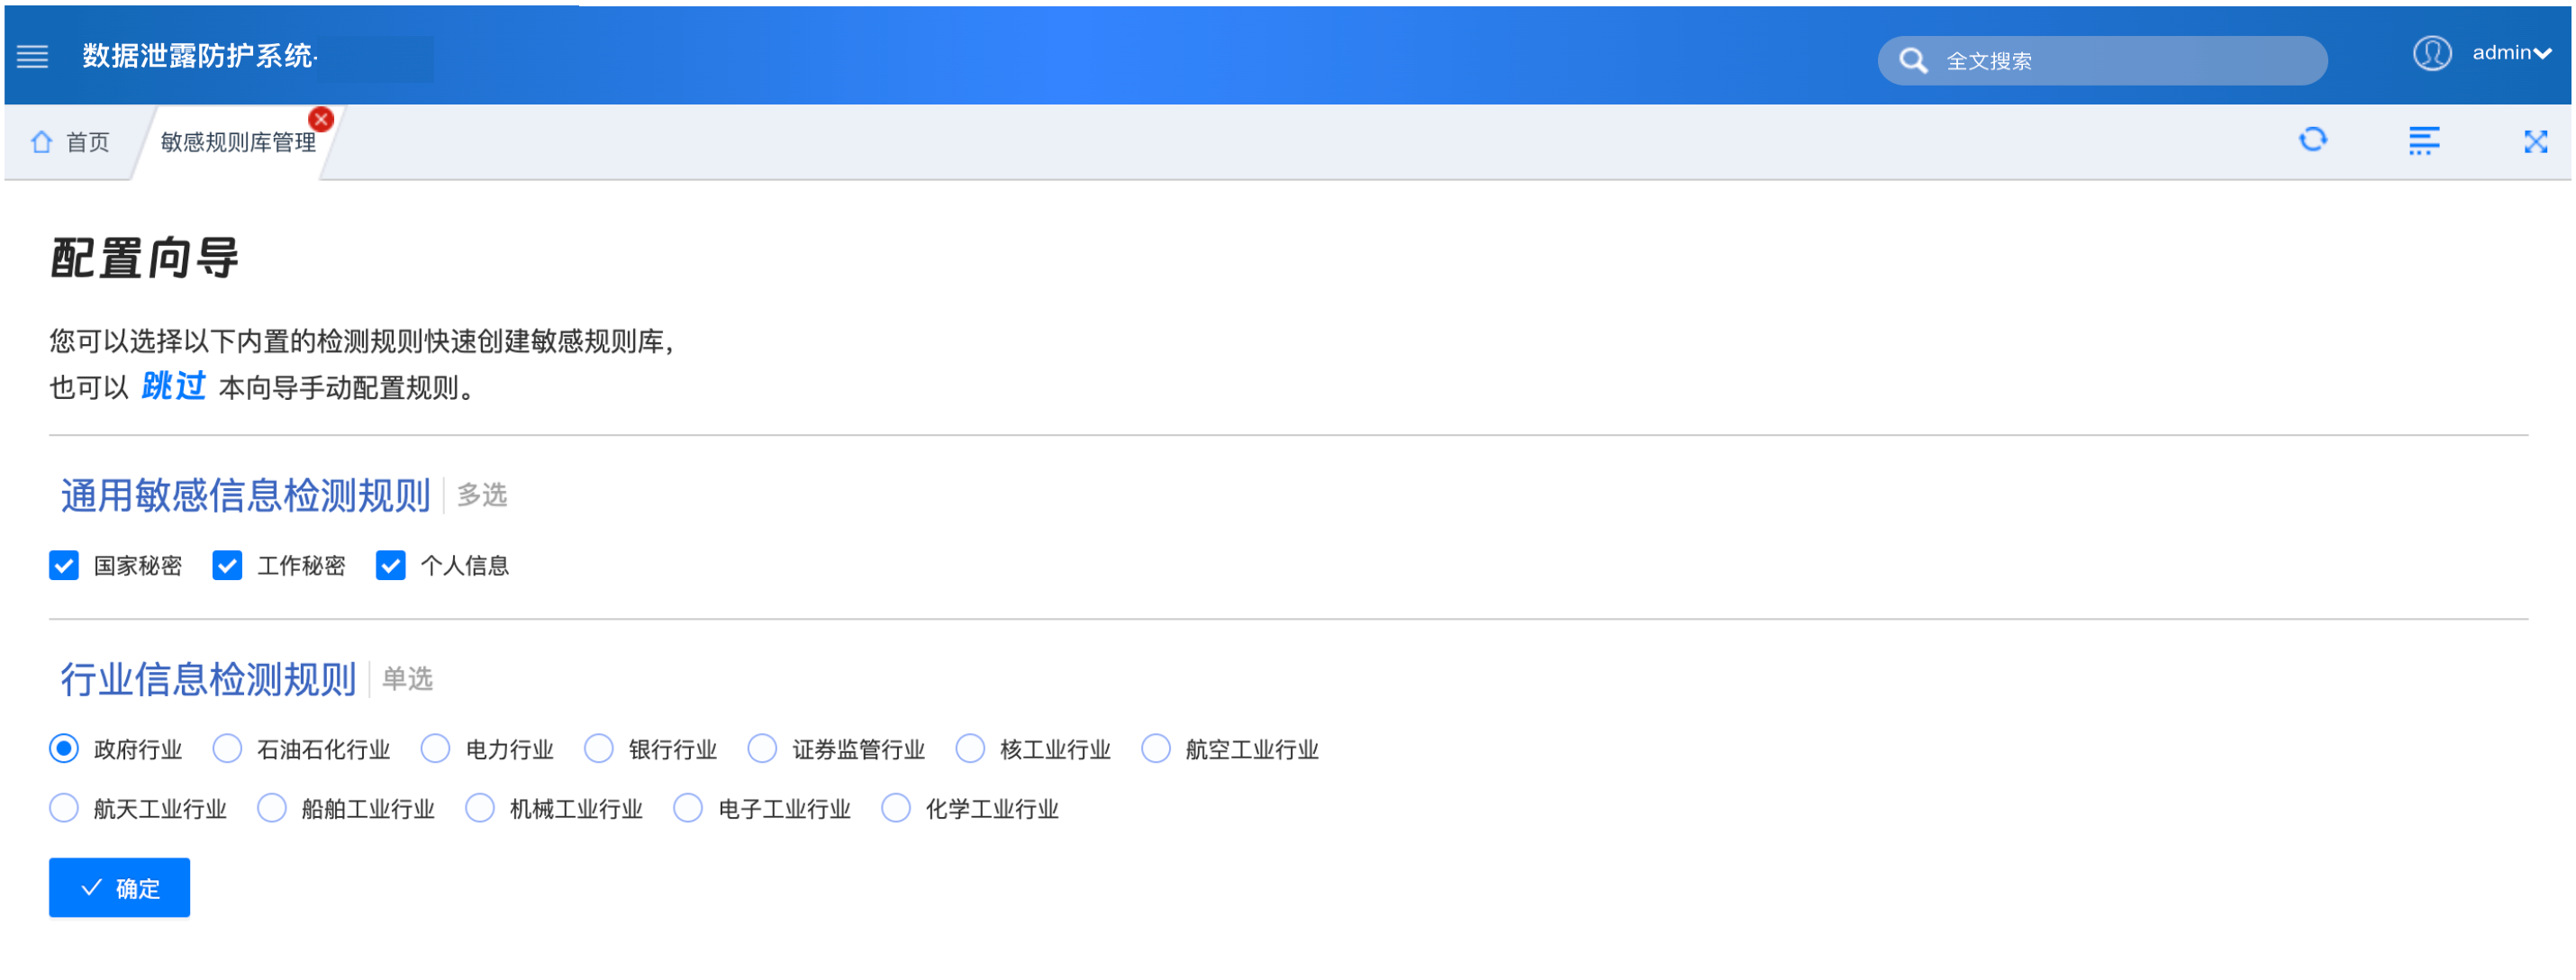2576x980 pixels.
Task: Open the admin dropdown menu
Action: (x=2505, y=54)
